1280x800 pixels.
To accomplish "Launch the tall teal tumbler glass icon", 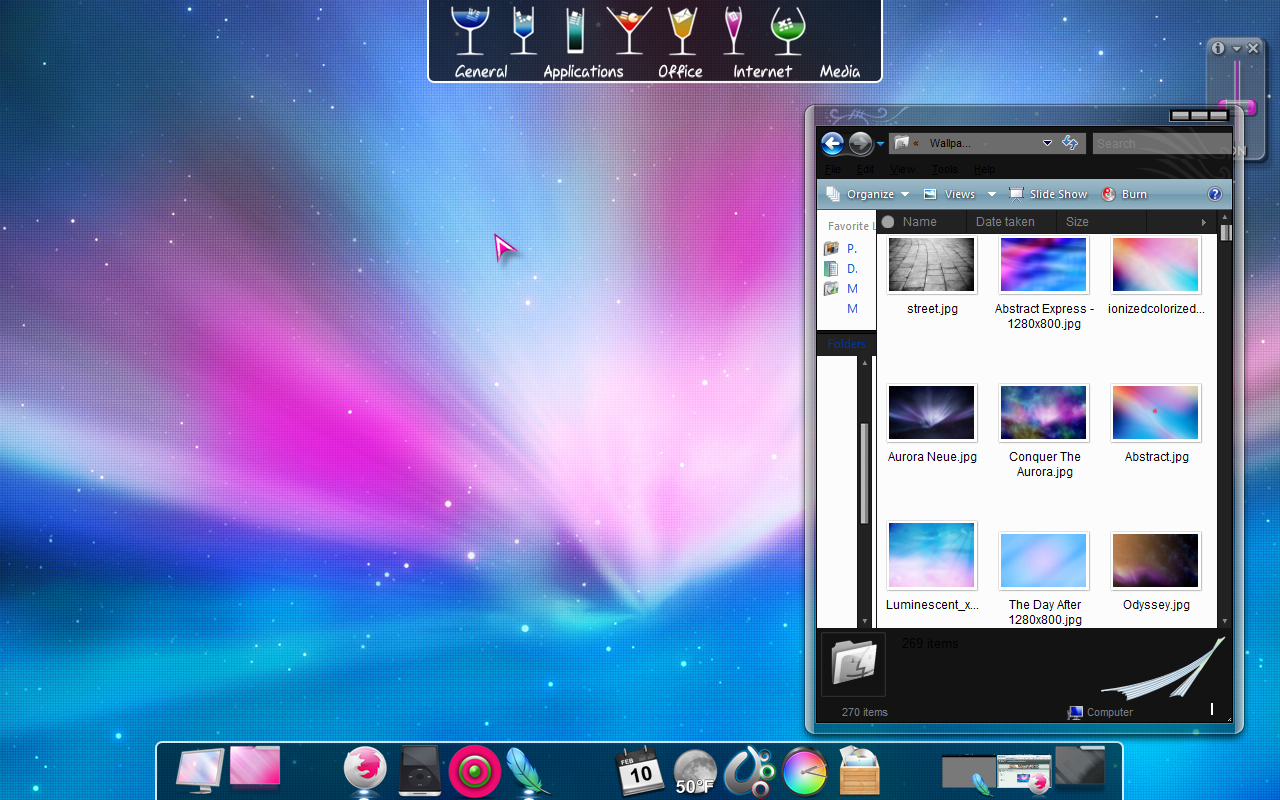I will [575, 30].
